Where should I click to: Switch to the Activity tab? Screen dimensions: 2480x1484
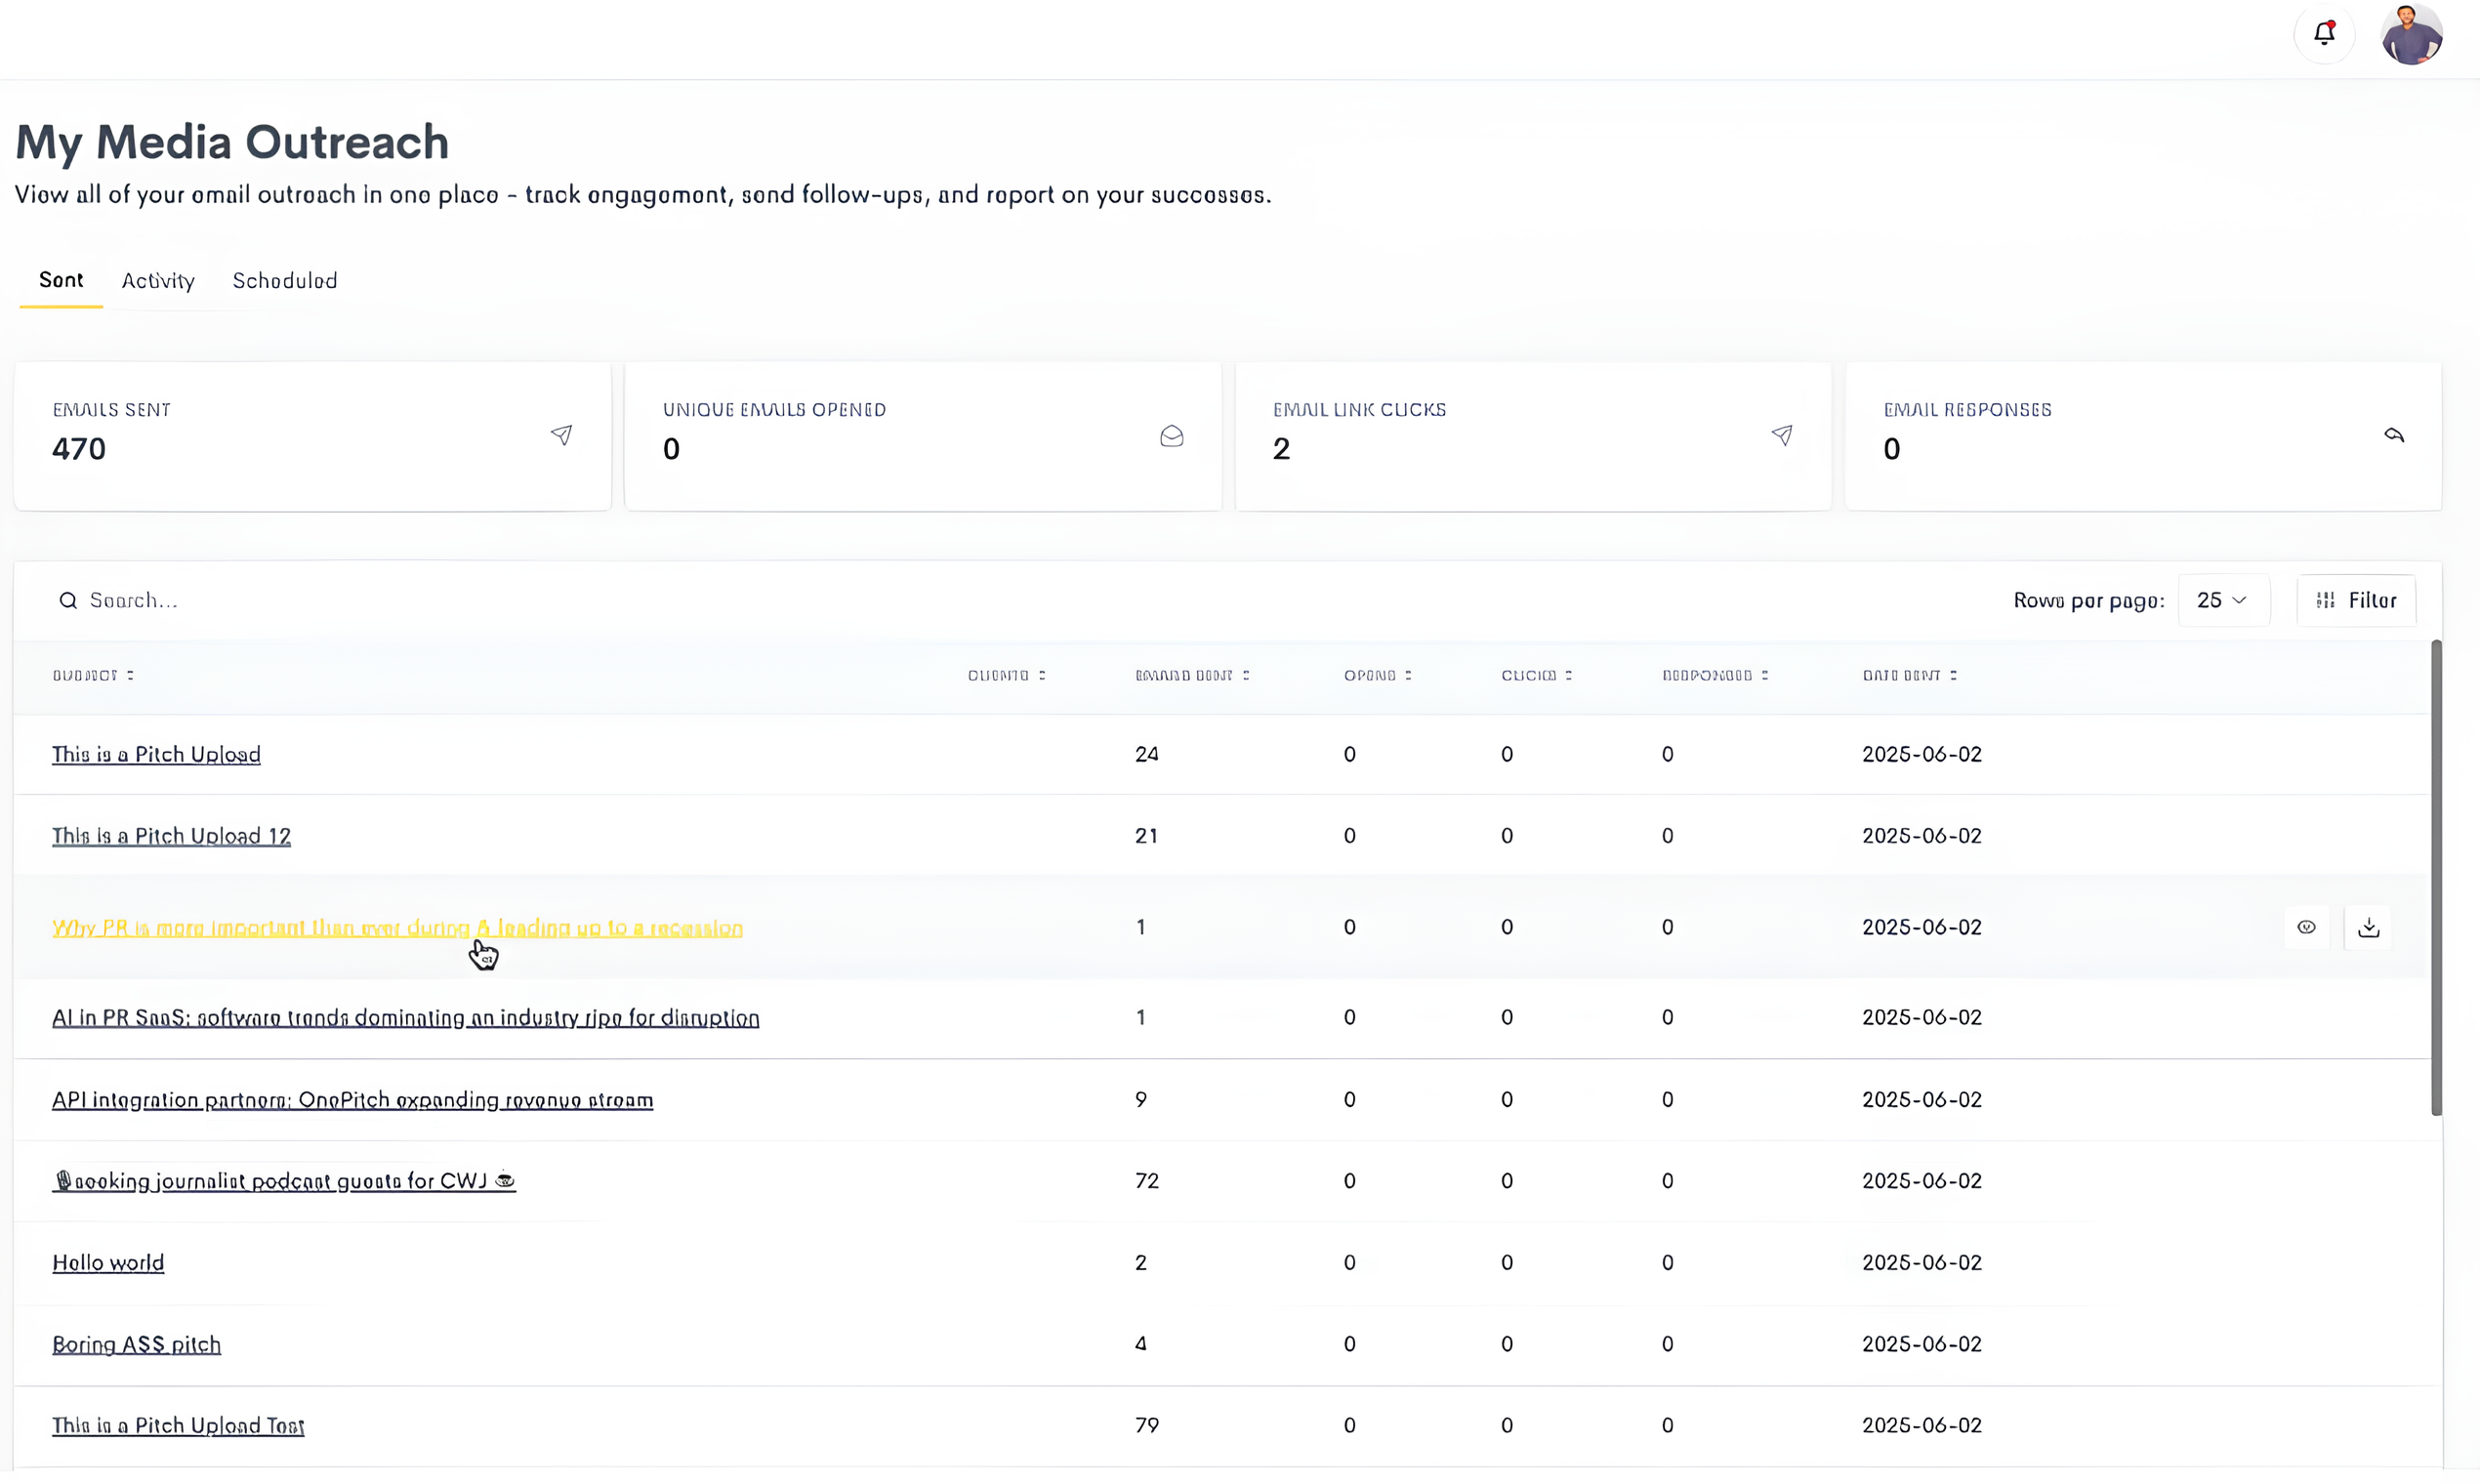[x=158, y=281]
